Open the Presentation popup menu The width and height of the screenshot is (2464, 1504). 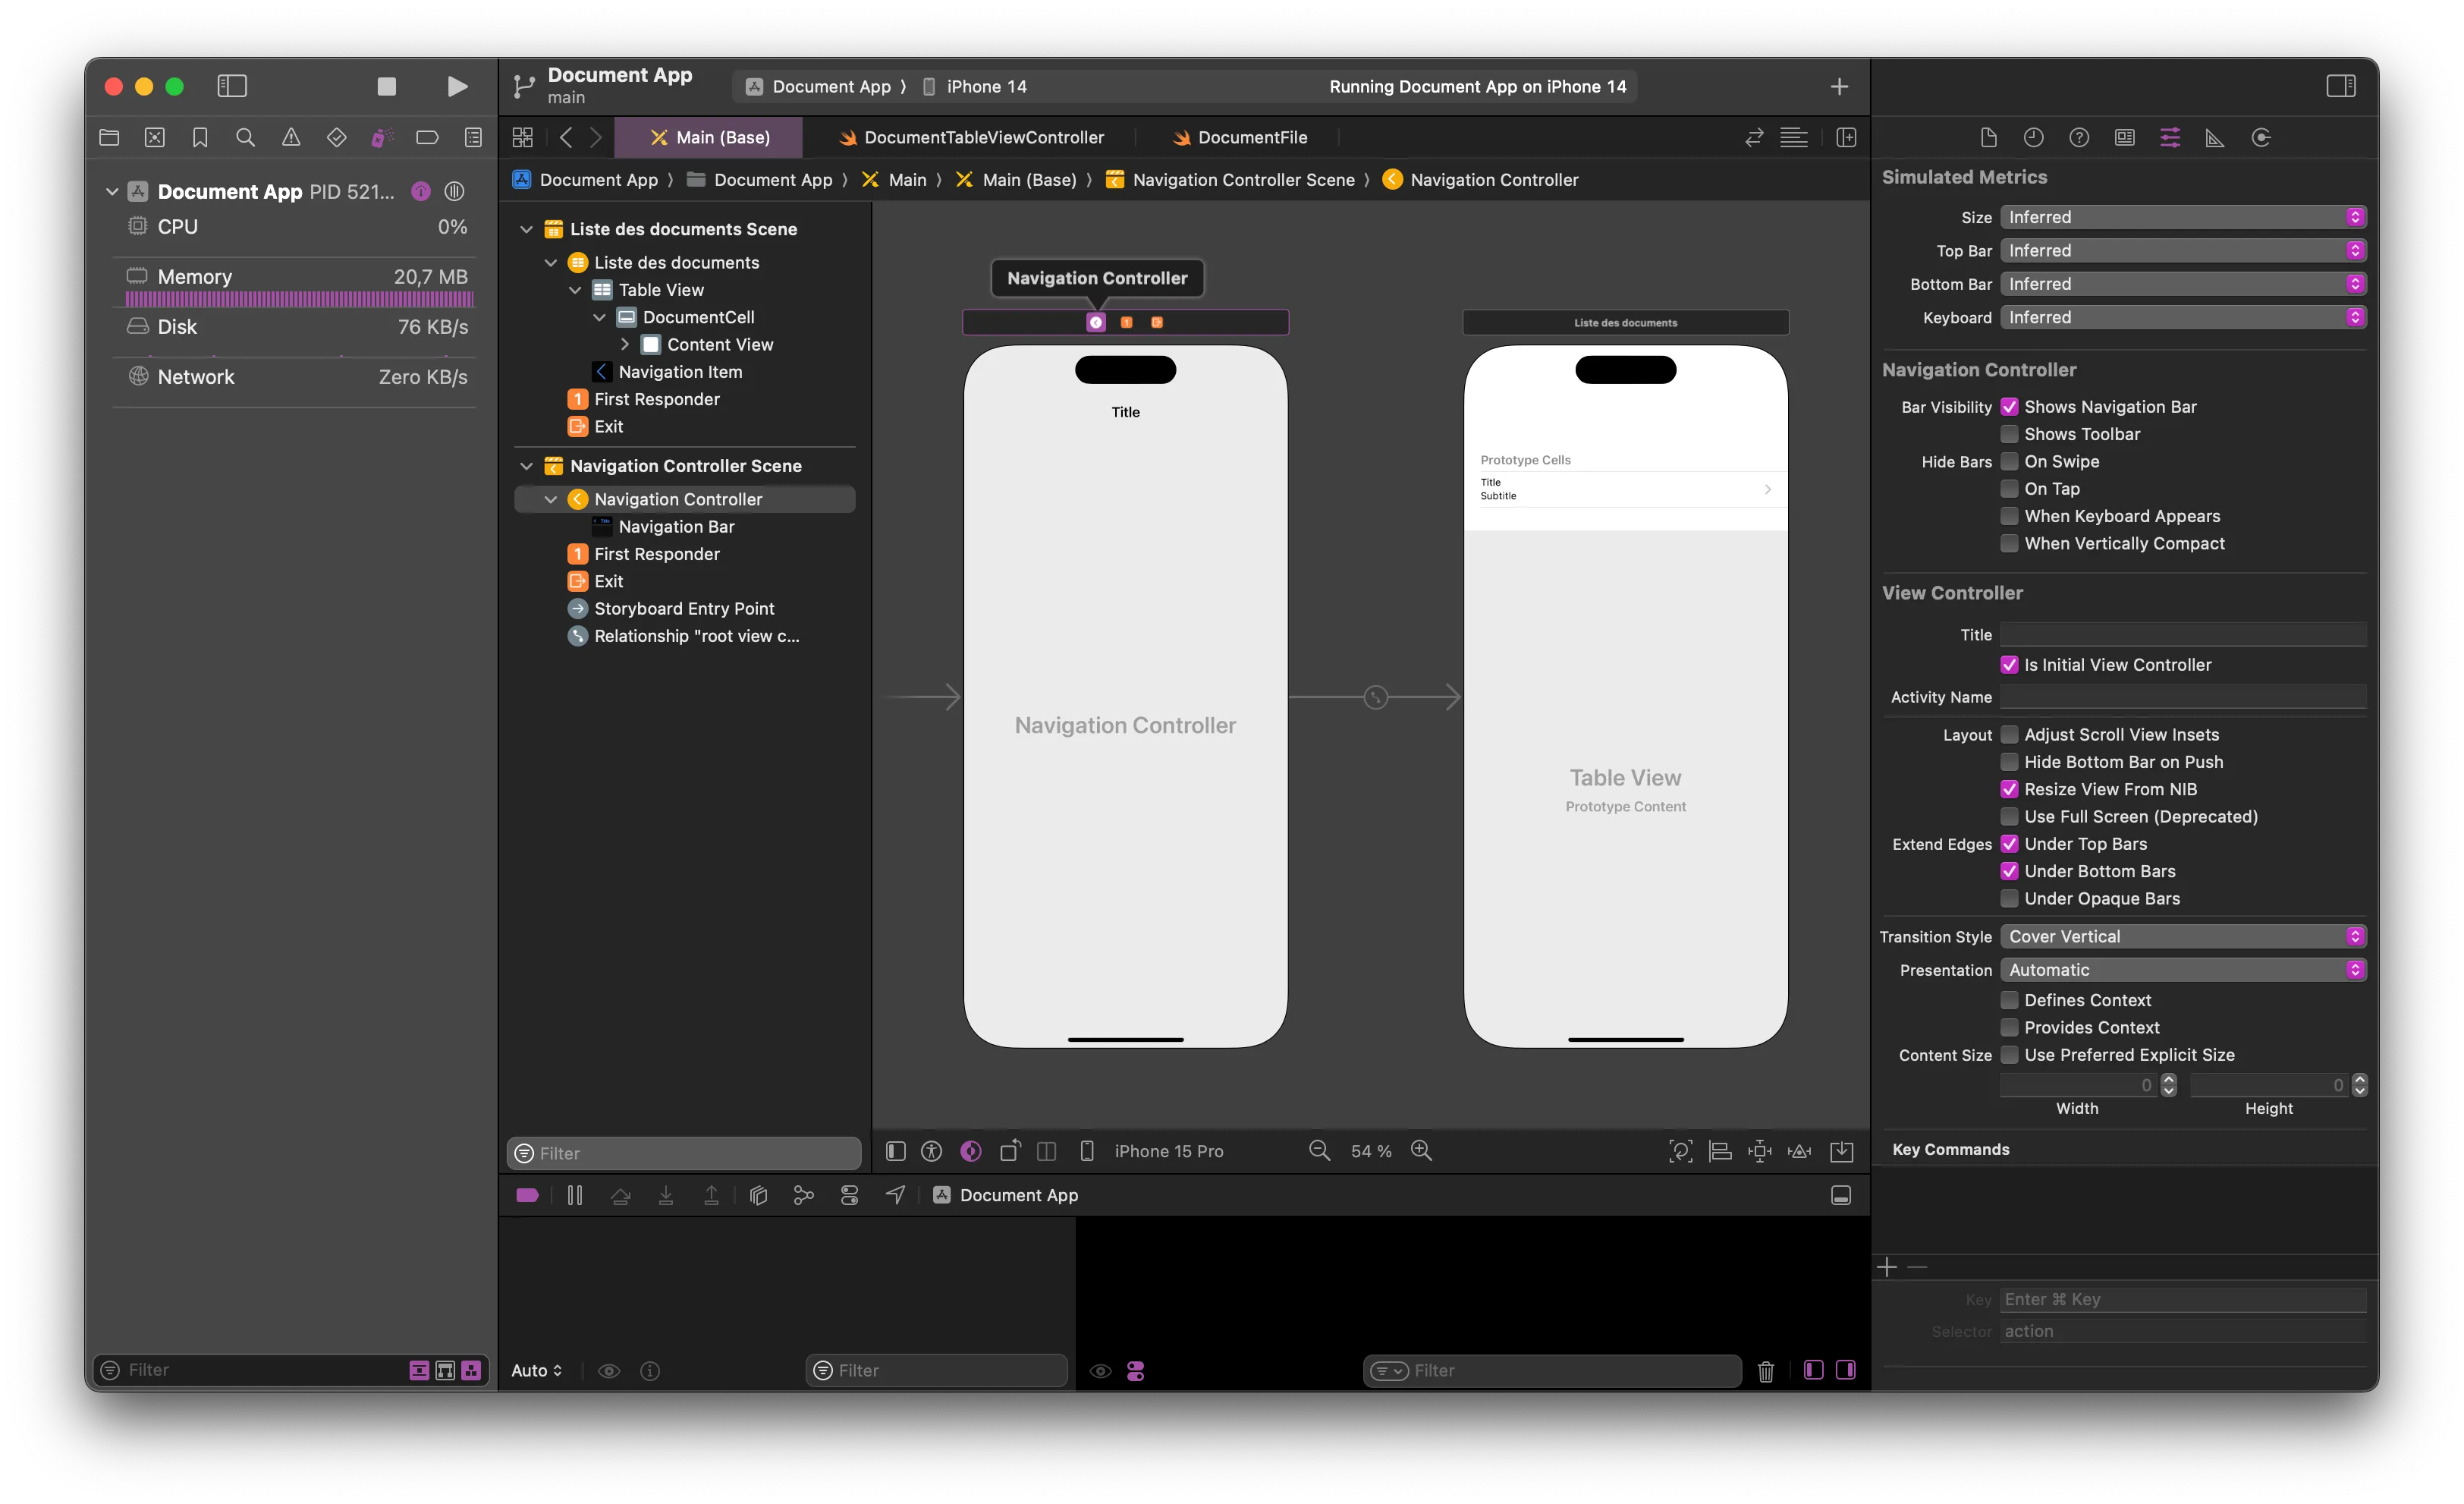tap(2182, 970)
